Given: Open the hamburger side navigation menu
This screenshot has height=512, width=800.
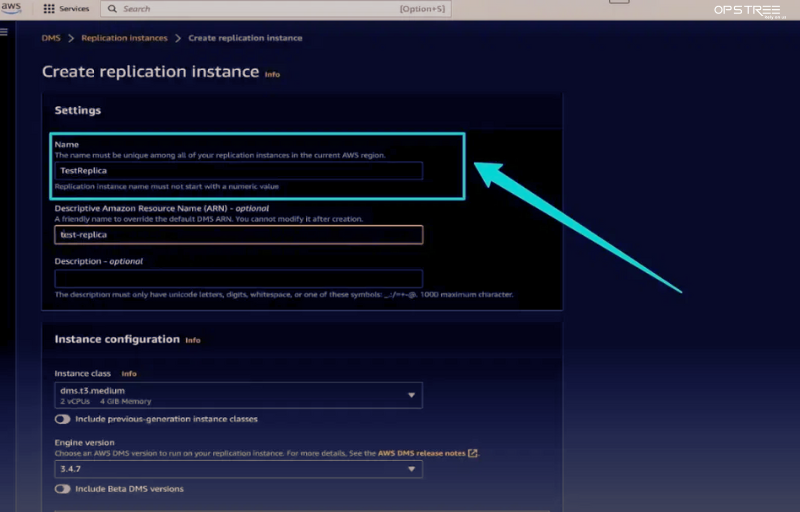Looking at the screenshot, I should (x=5, y=32).
